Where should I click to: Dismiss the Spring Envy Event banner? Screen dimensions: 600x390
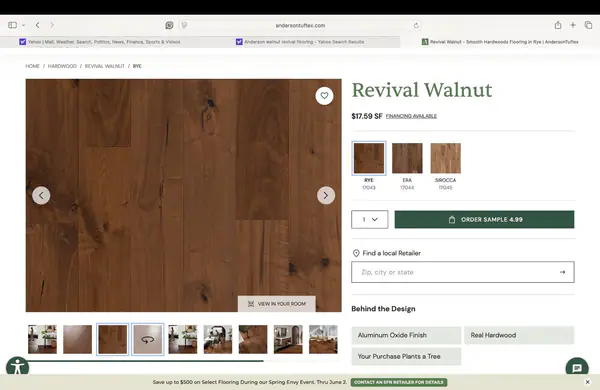click(587, 382)
